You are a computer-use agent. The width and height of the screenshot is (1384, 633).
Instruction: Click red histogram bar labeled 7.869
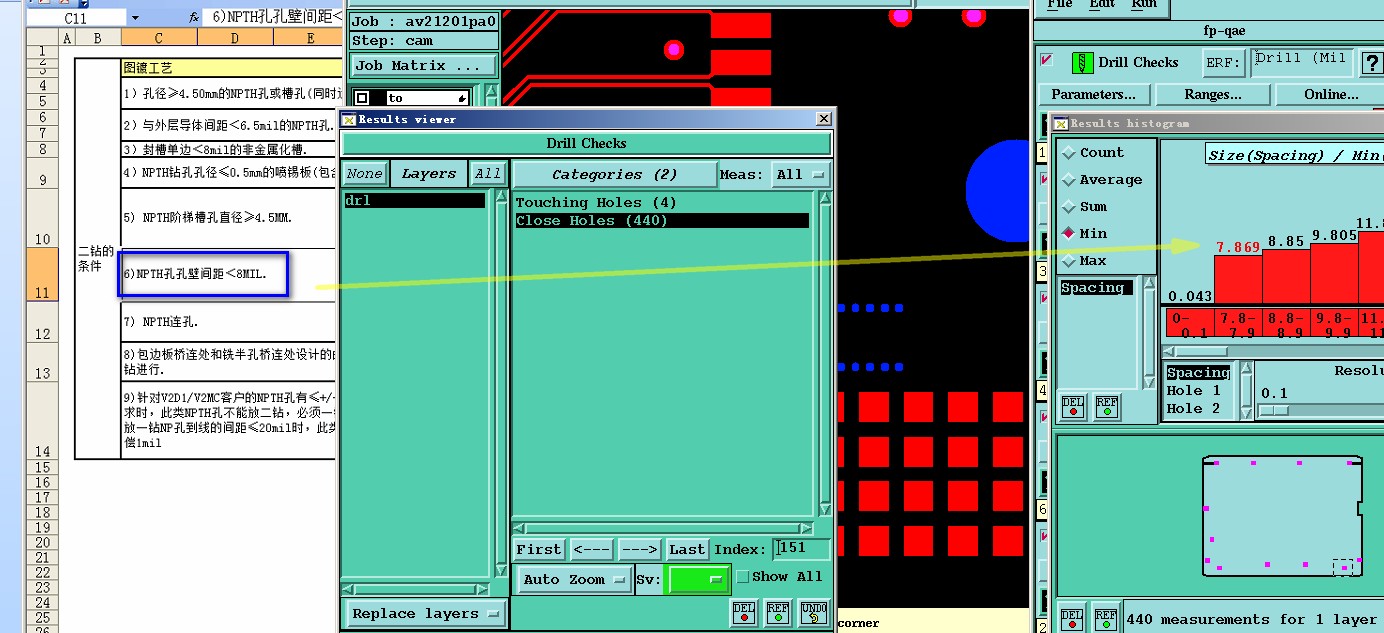point(1237,279)
